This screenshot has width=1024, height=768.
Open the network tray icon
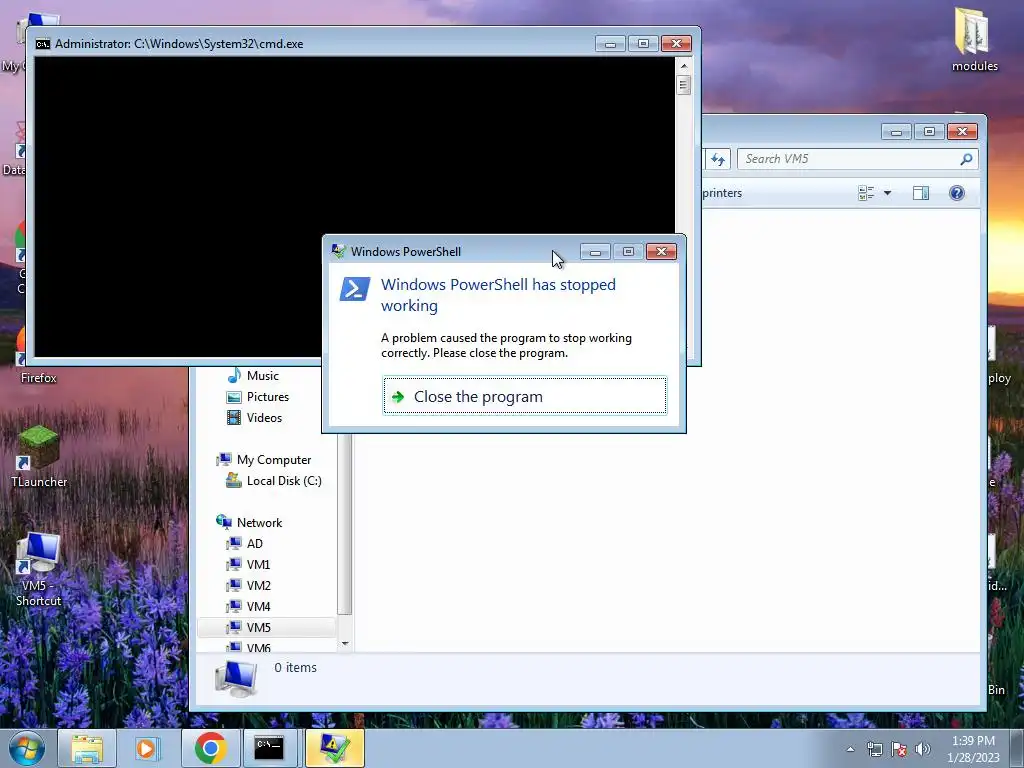pos(874,749)
